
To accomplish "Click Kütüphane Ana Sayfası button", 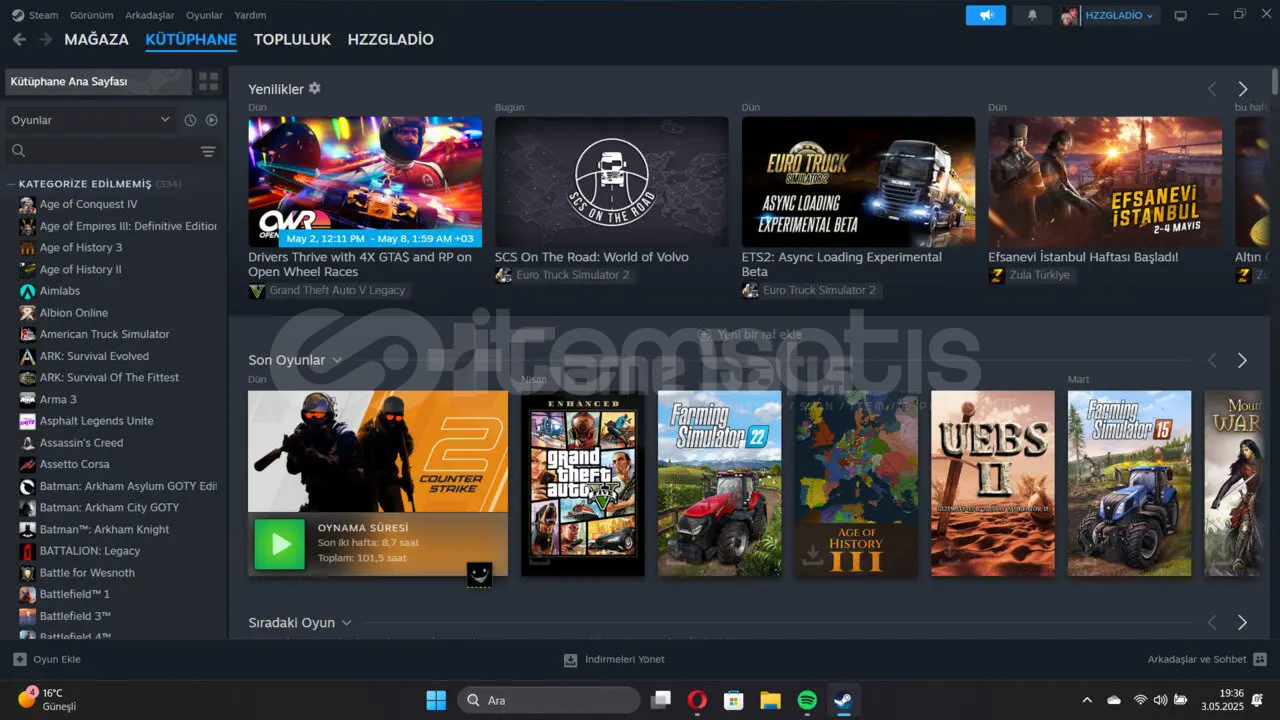I will click(98, 81).
